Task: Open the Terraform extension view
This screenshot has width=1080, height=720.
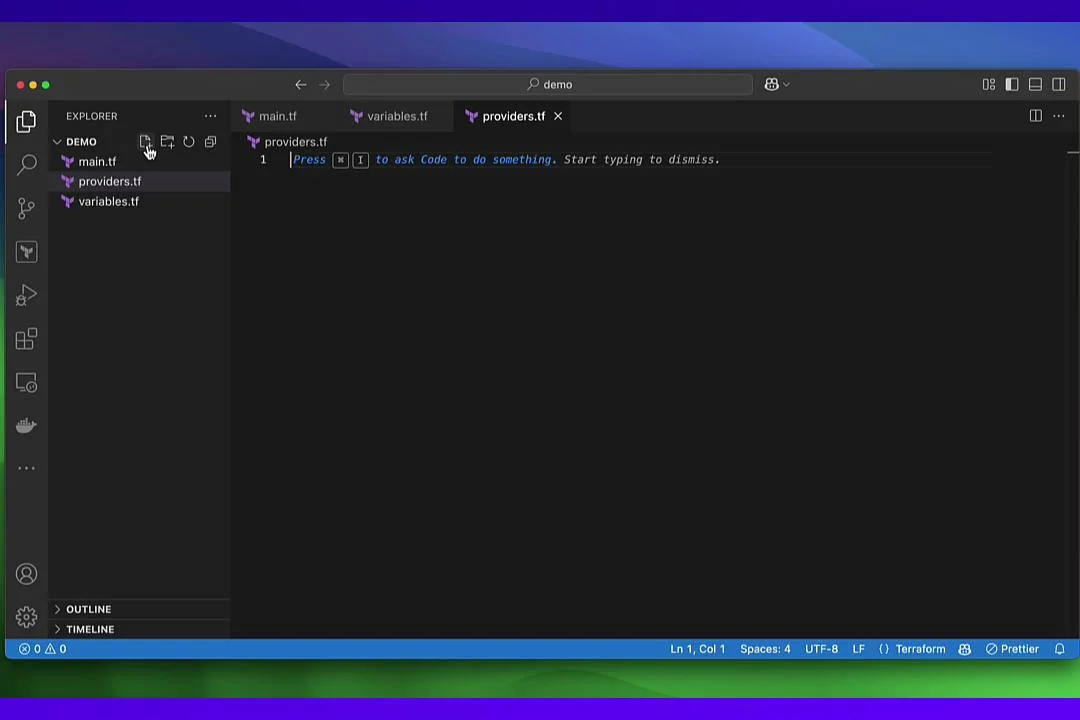Action: [26, 251]
